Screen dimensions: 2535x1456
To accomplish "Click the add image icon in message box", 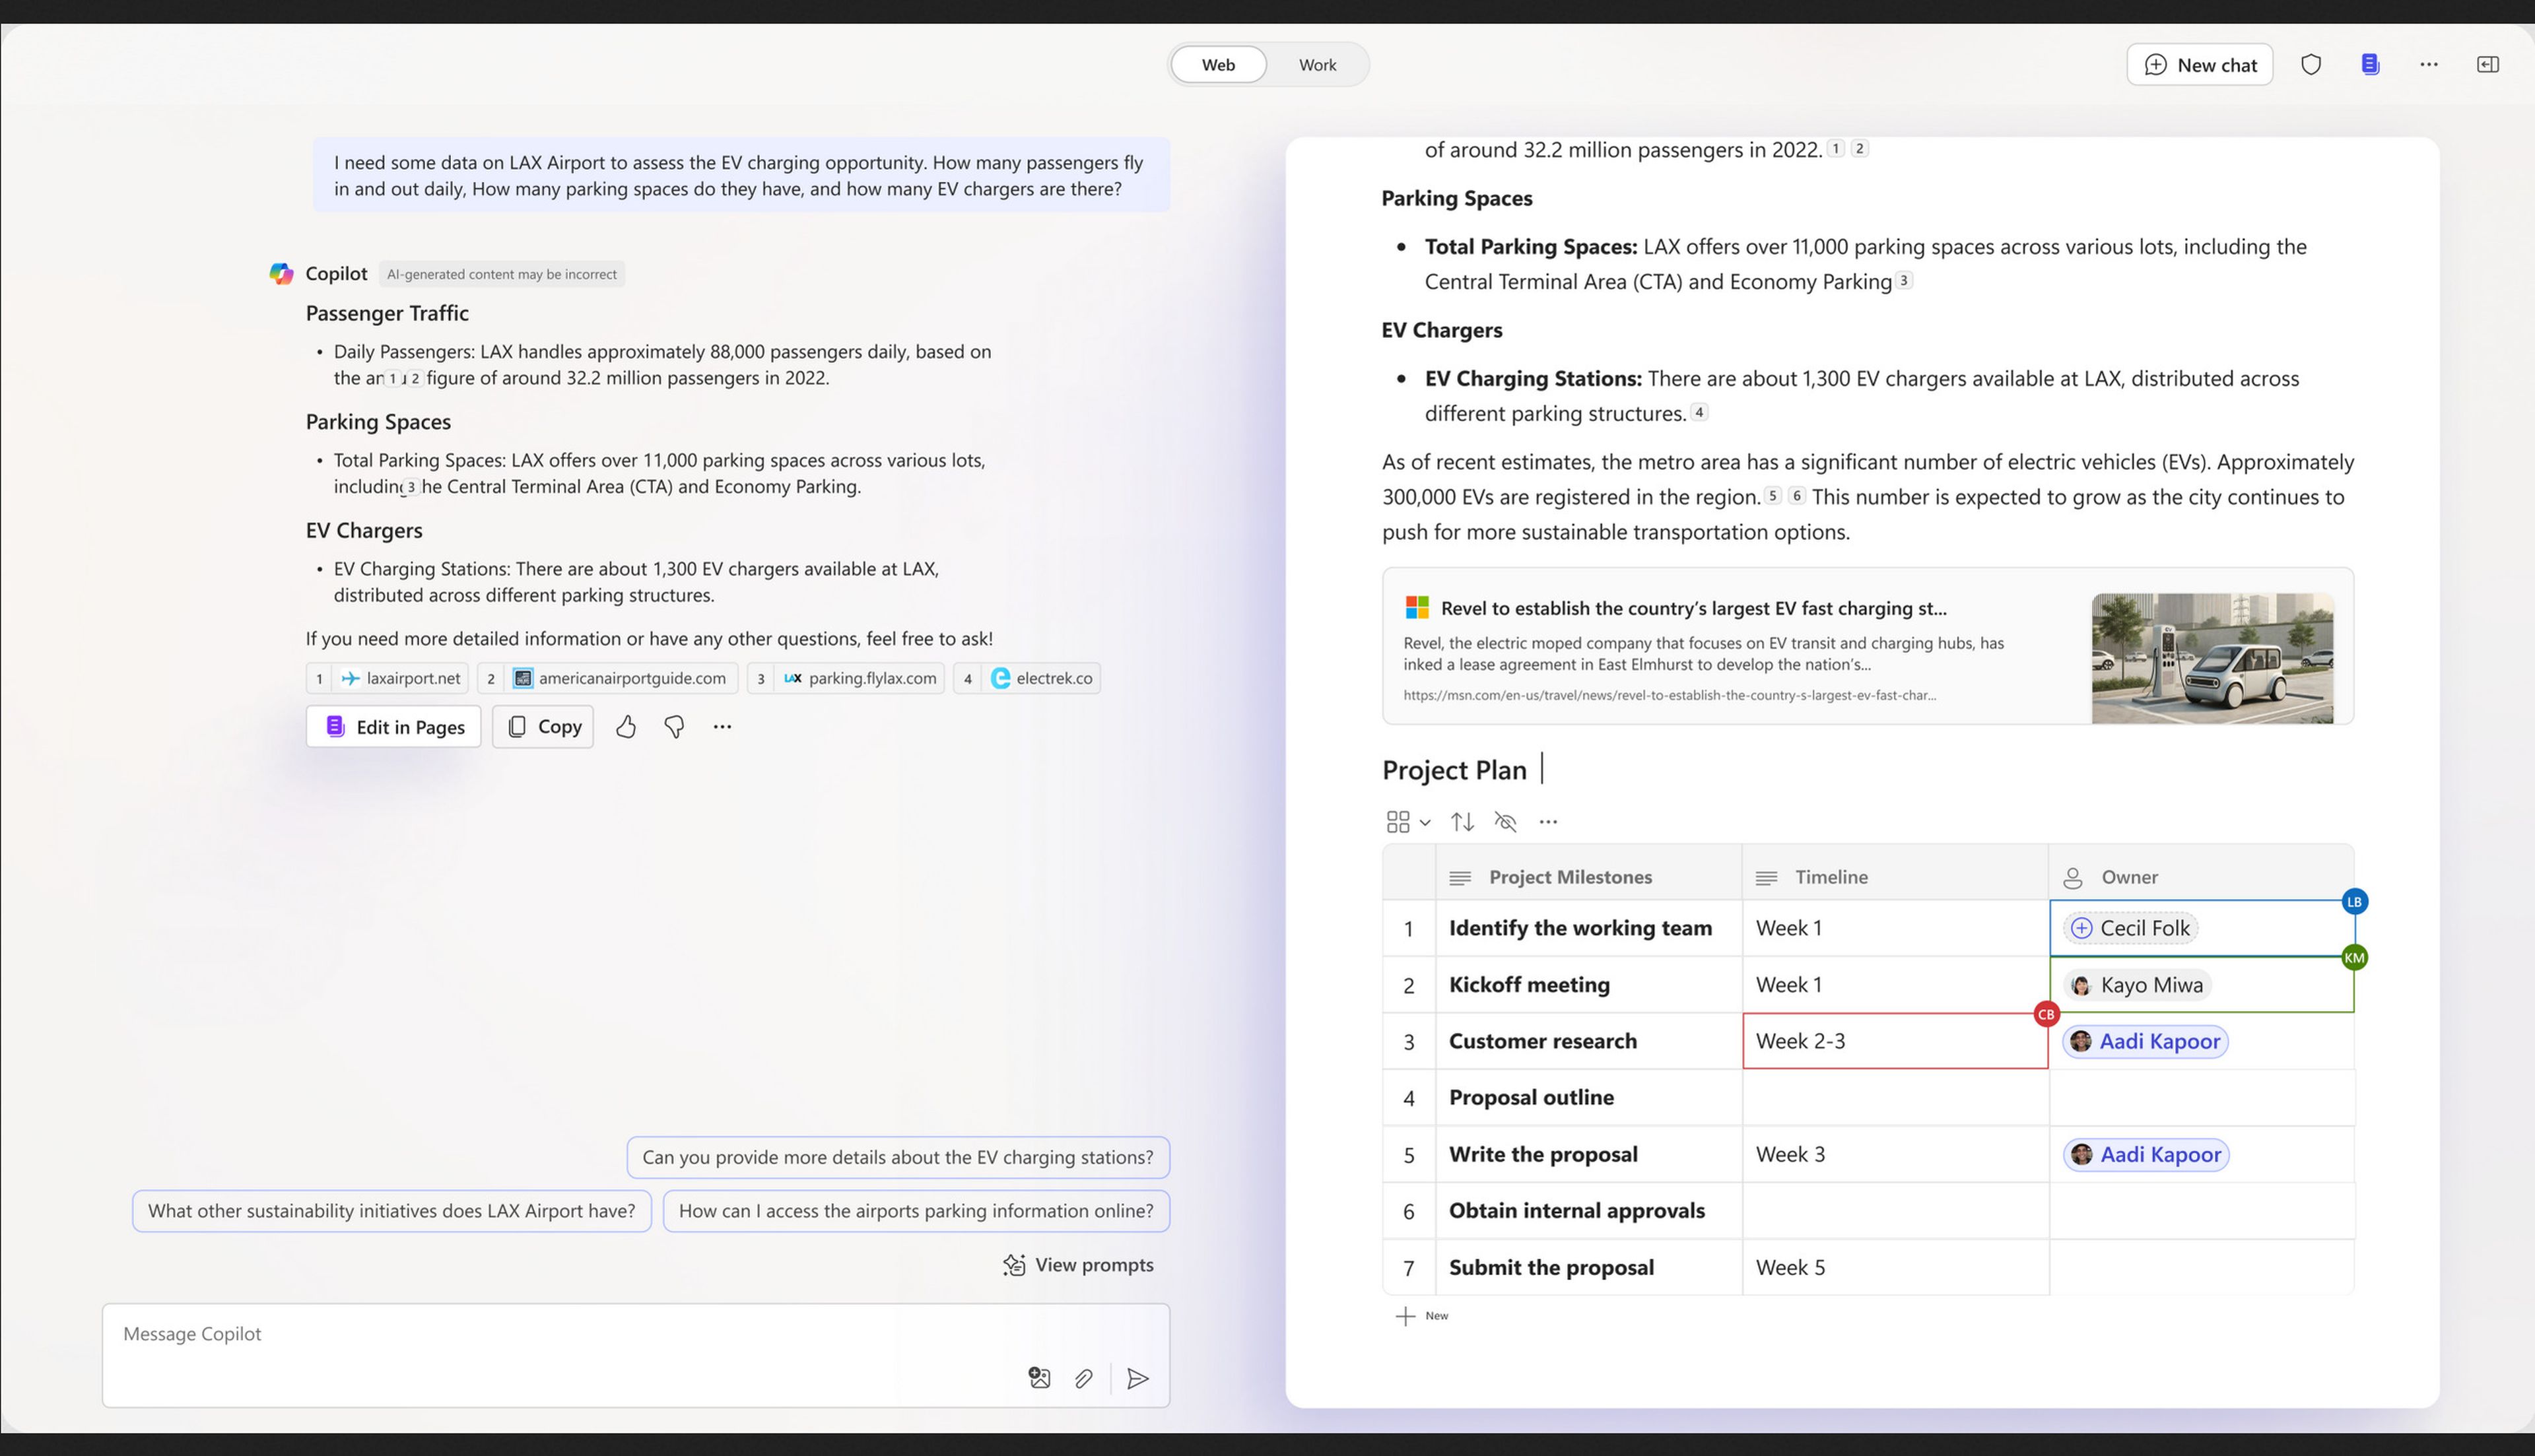I will coord(1039,1378).
